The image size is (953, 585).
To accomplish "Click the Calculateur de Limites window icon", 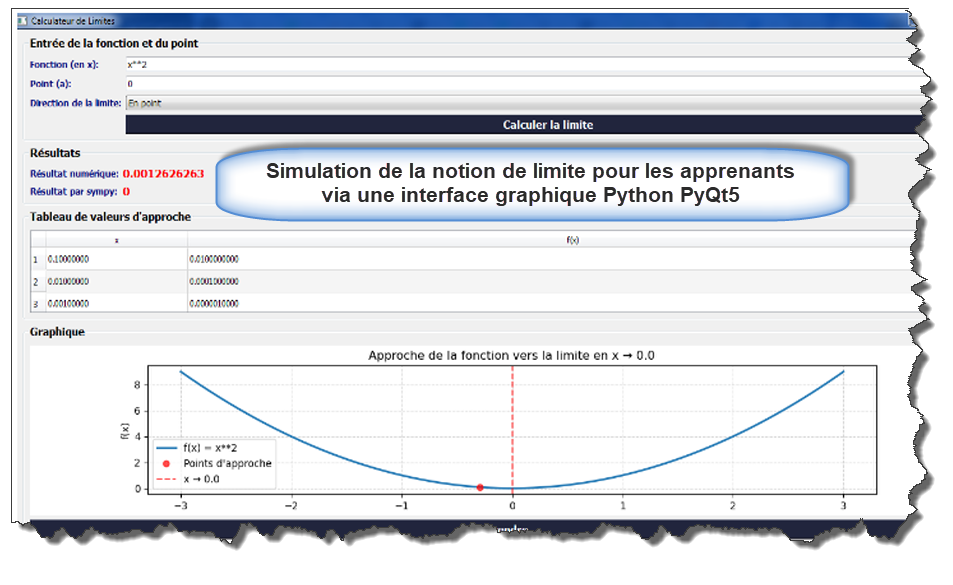I will point(24,21).
